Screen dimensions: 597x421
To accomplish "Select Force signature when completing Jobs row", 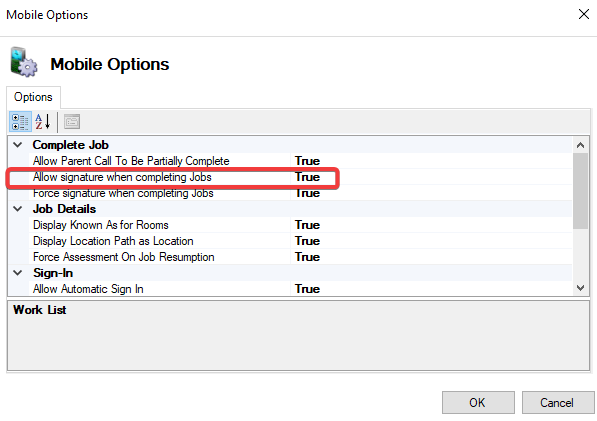I will click(290, 193).
